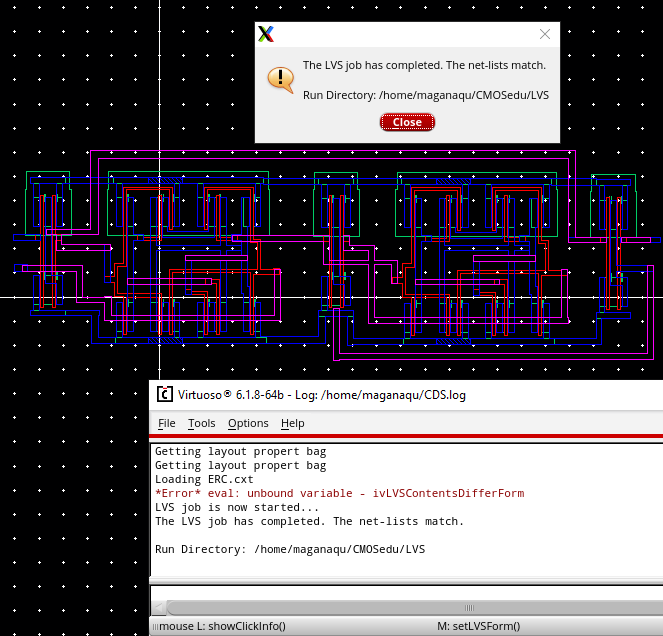This screenshot has width=663, height=636.
Task: Click the Run Directory line in log output
Action: click(x=290, y=549)
